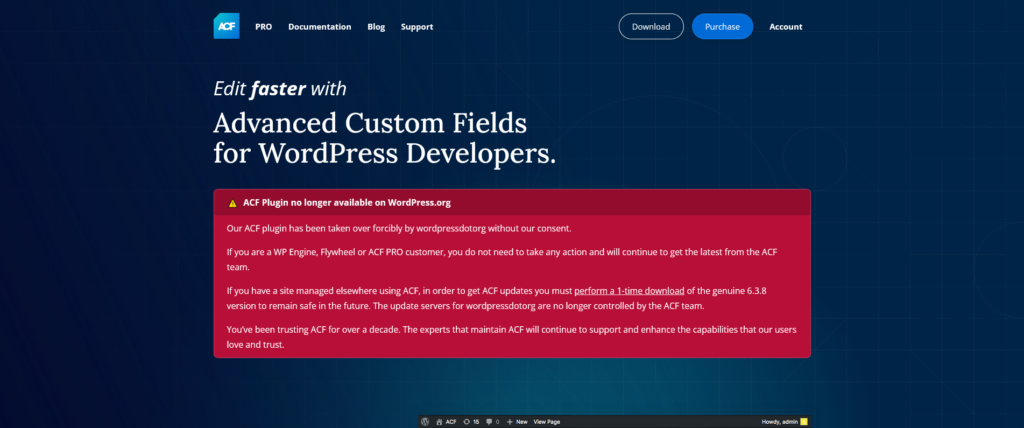The height and width of the screenshot is (428, 1024).
Task: Click the 'Edit faster with' tagline
Action: coord(280,88)
